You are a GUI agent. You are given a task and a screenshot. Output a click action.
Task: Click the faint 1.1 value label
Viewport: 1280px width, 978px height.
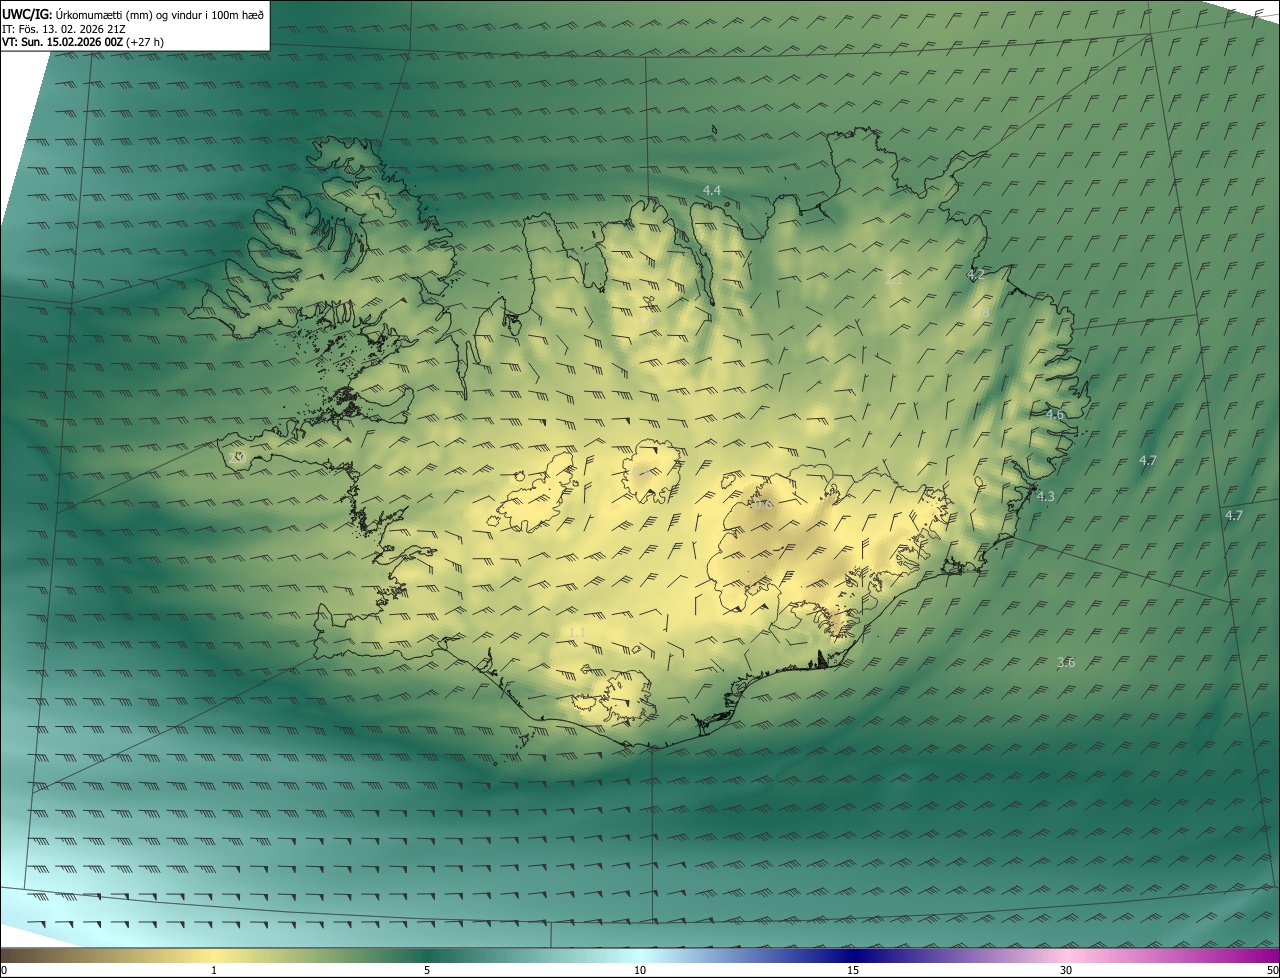point(576,631)
